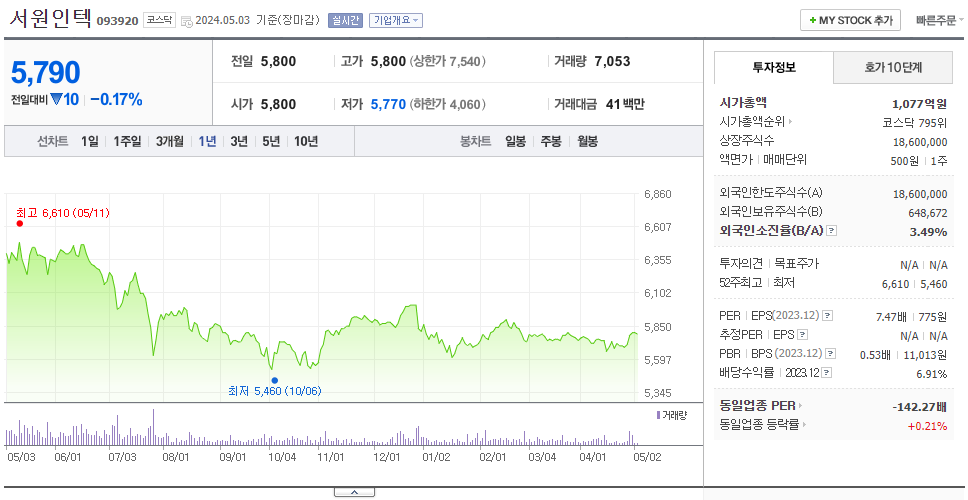Click the 최저 5,460 (10/06) label
This screenshot has height=500, width=968.
pos(275,391)
